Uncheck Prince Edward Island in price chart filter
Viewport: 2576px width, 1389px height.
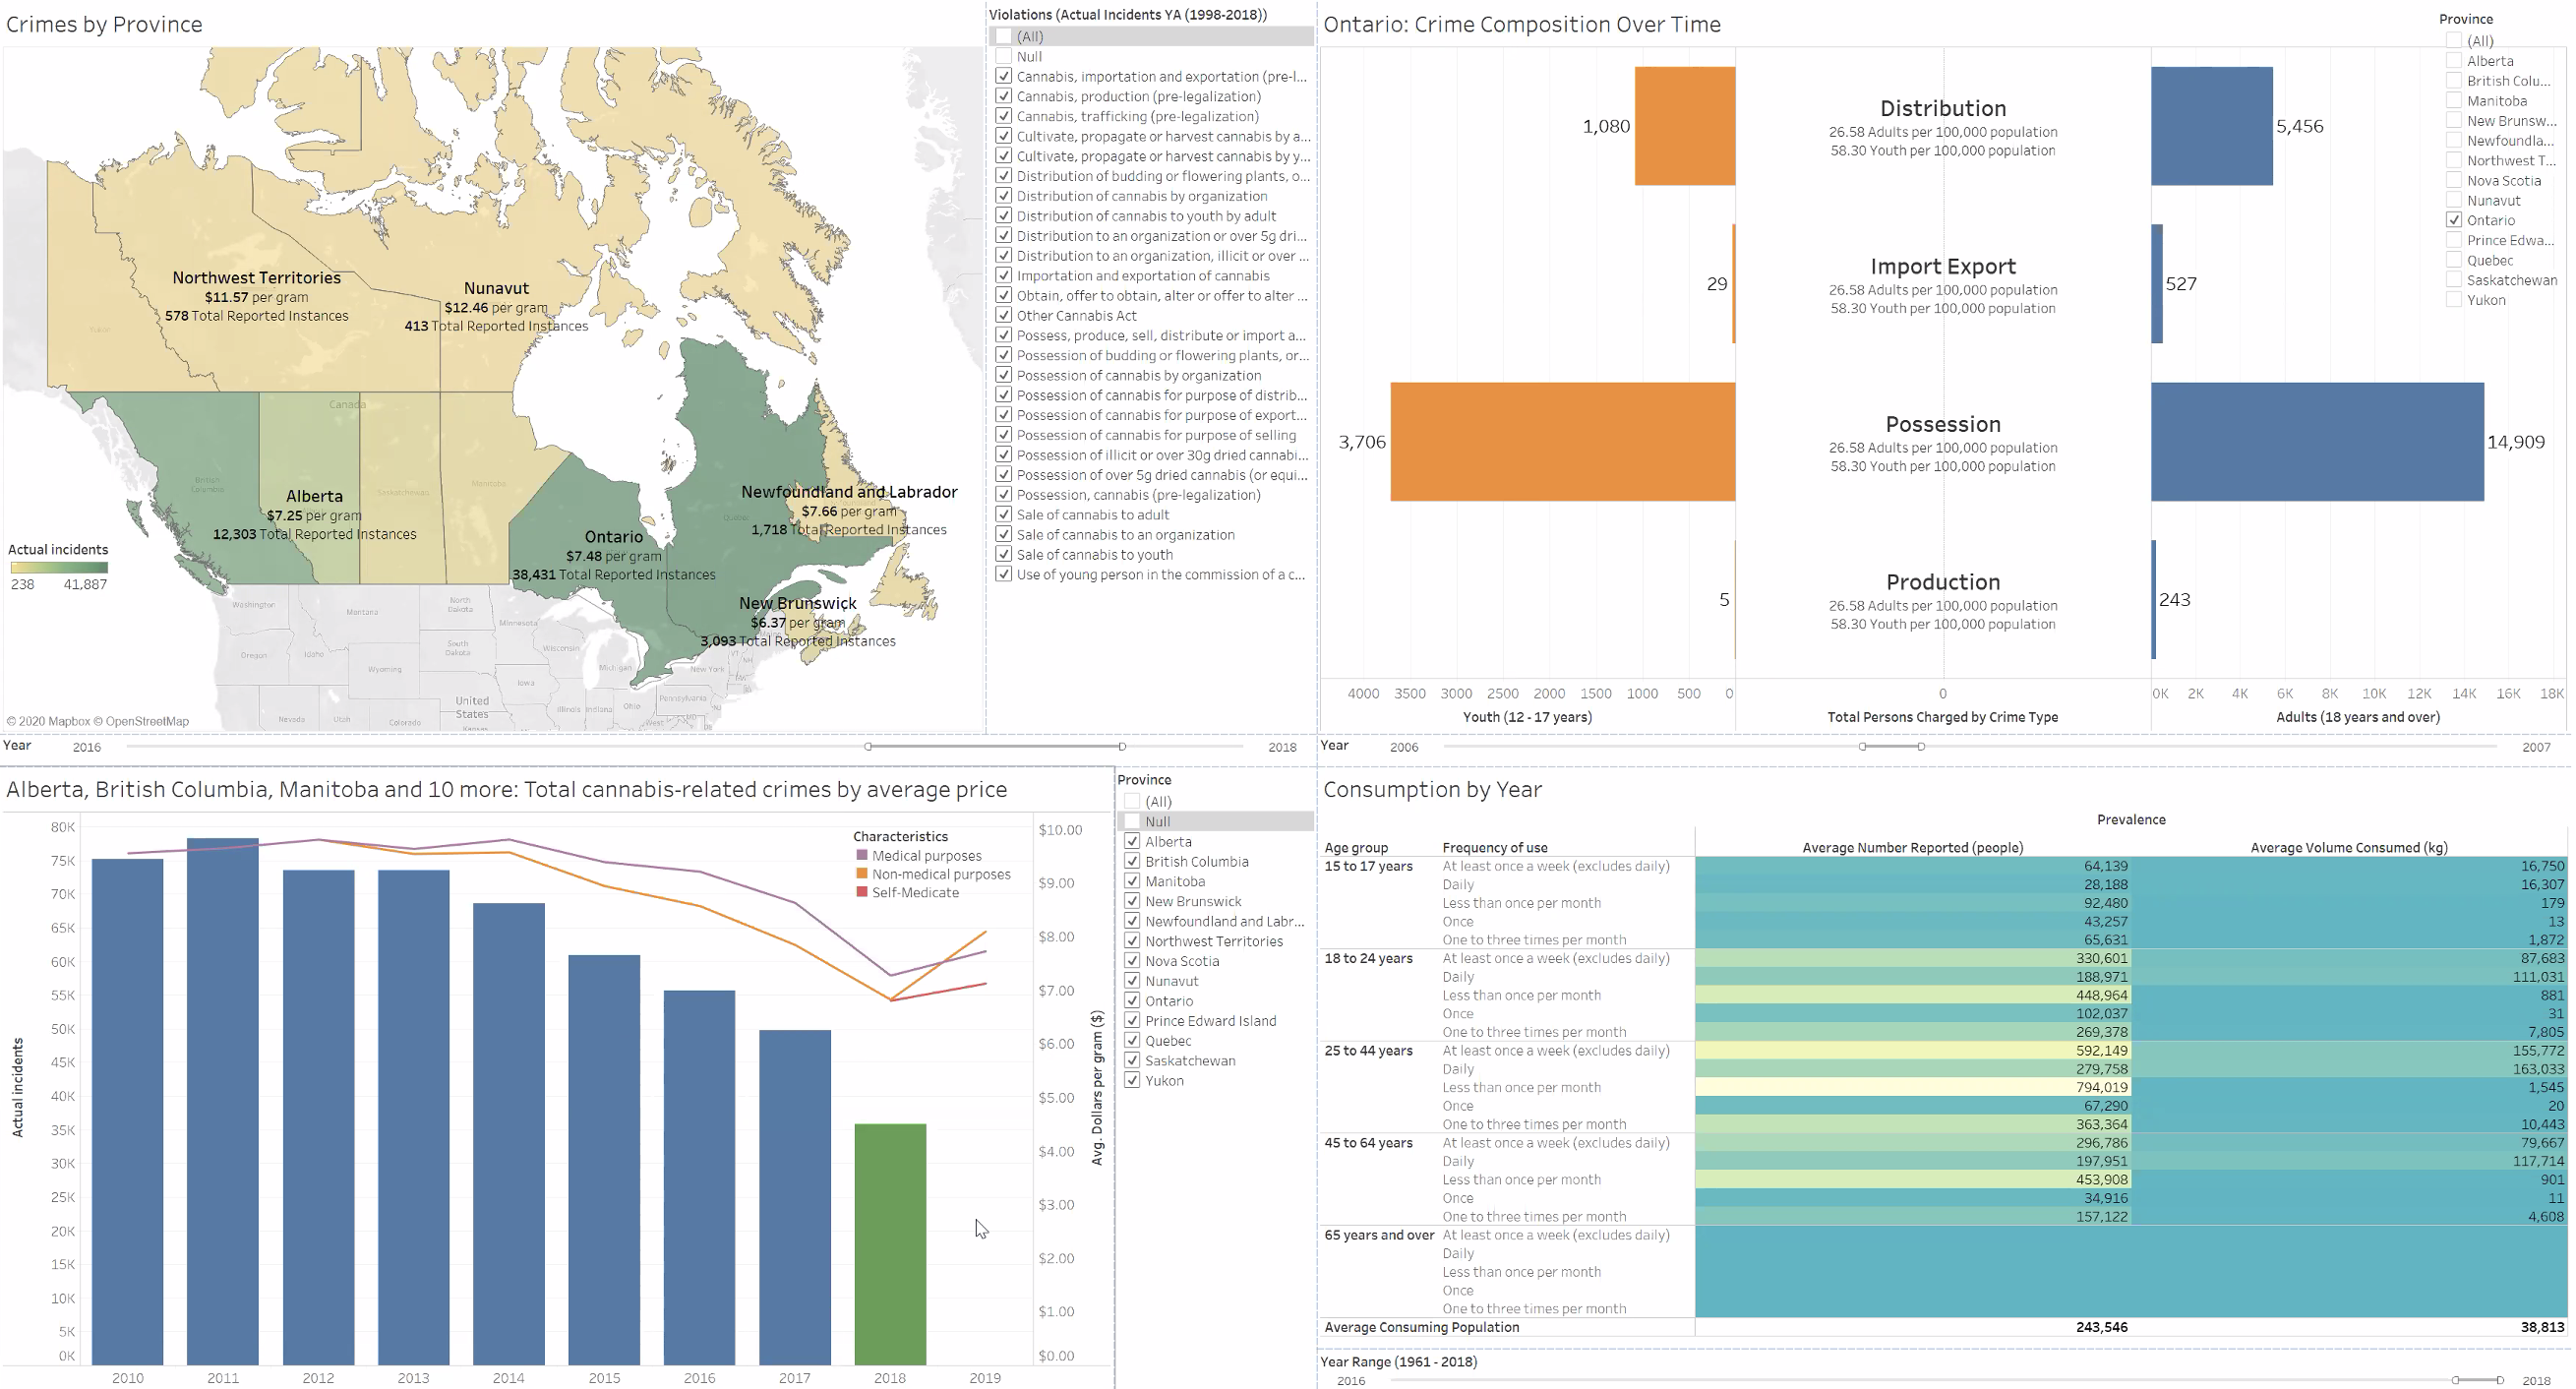tap(1132, 1021)
